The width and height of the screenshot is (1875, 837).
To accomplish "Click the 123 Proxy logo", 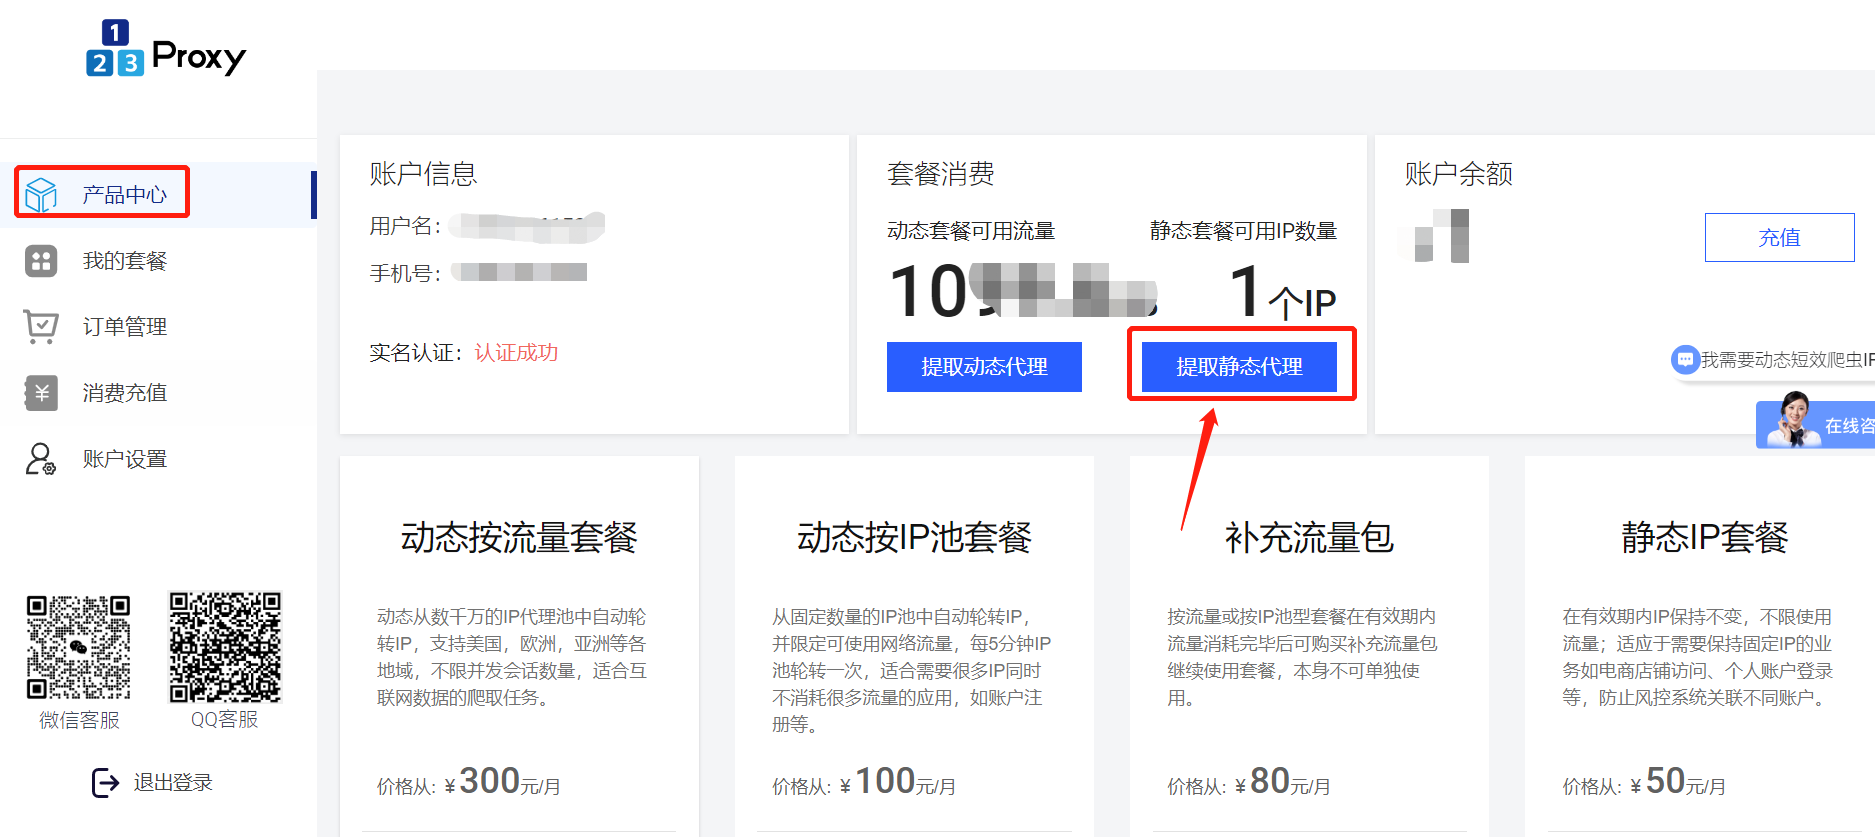I will (x=166, y=49).
